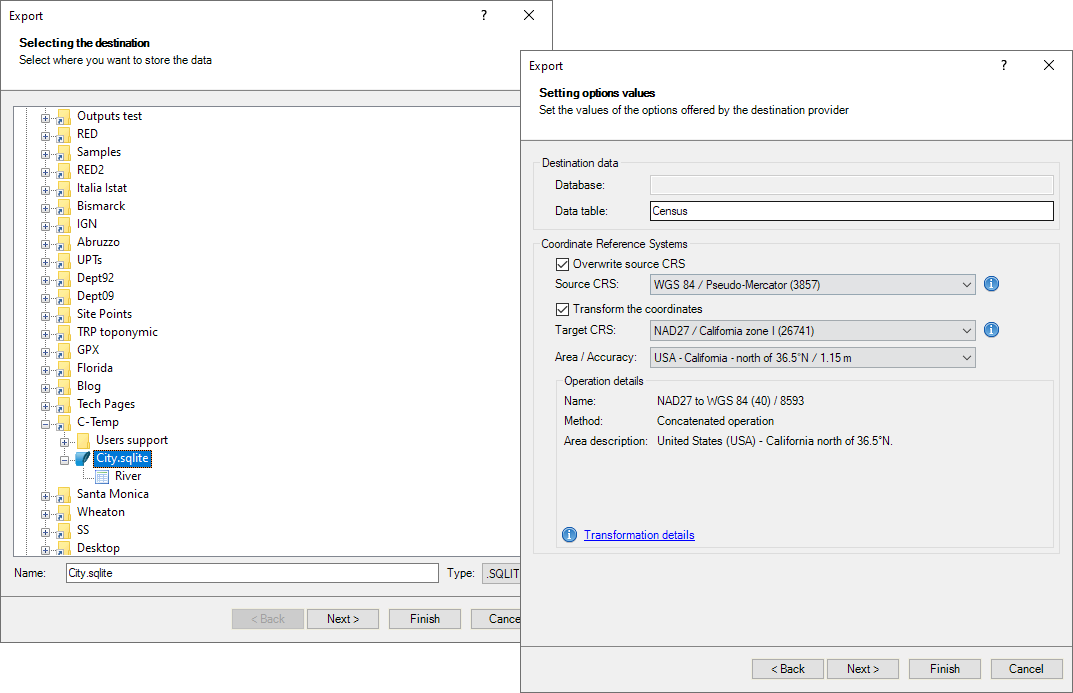Collapse the C-Temp tree node
This screenshot has height=693, width=1073.
pos(45,422)
